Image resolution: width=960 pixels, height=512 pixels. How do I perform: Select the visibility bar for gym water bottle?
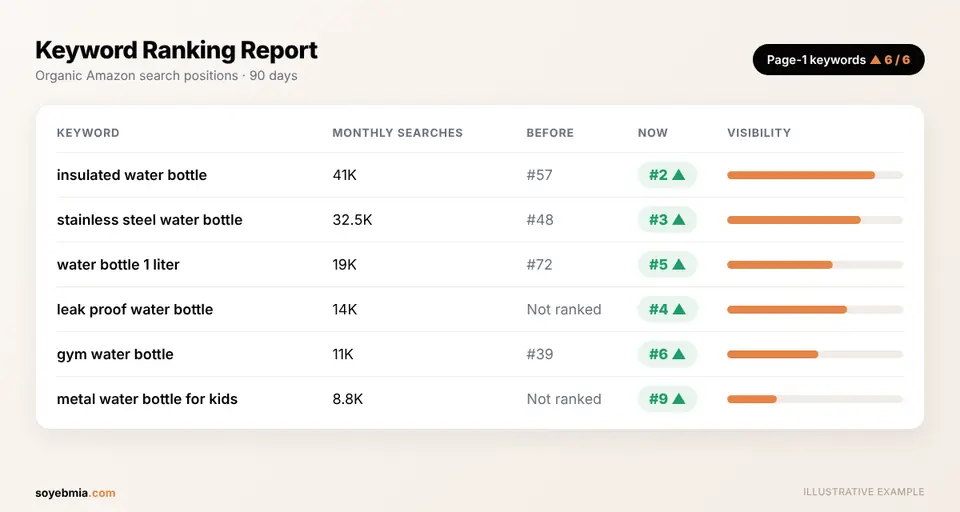pos(815,354)
